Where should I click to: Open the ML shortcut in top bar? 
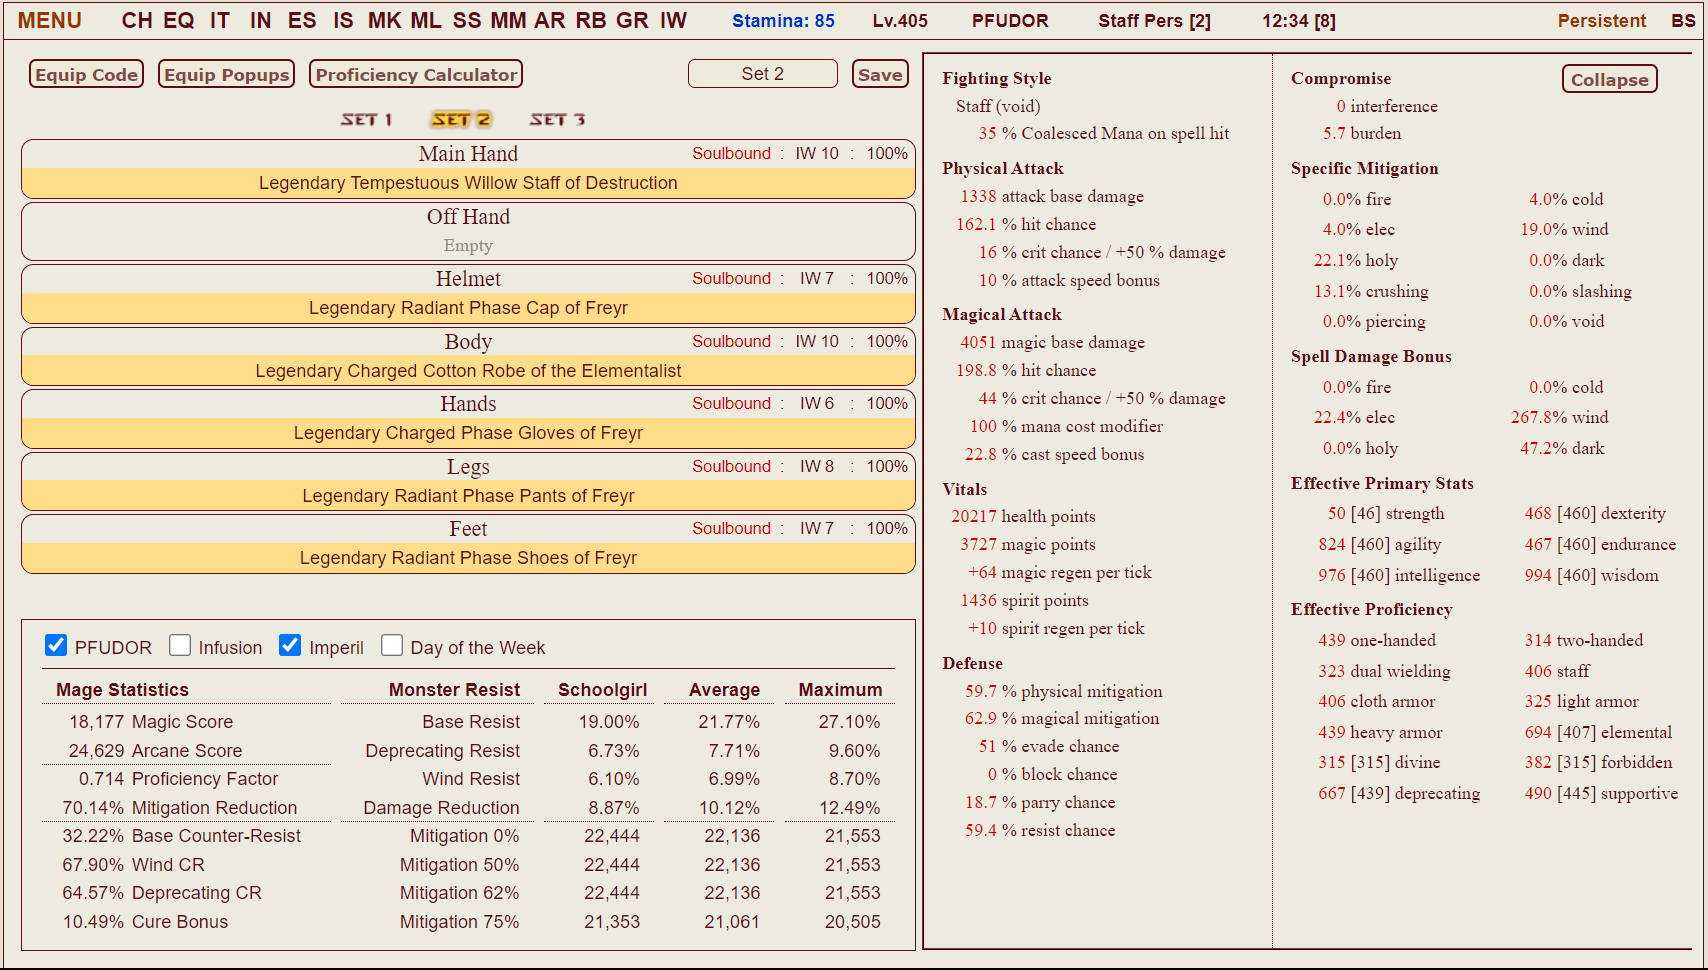[x=426, y=20]
